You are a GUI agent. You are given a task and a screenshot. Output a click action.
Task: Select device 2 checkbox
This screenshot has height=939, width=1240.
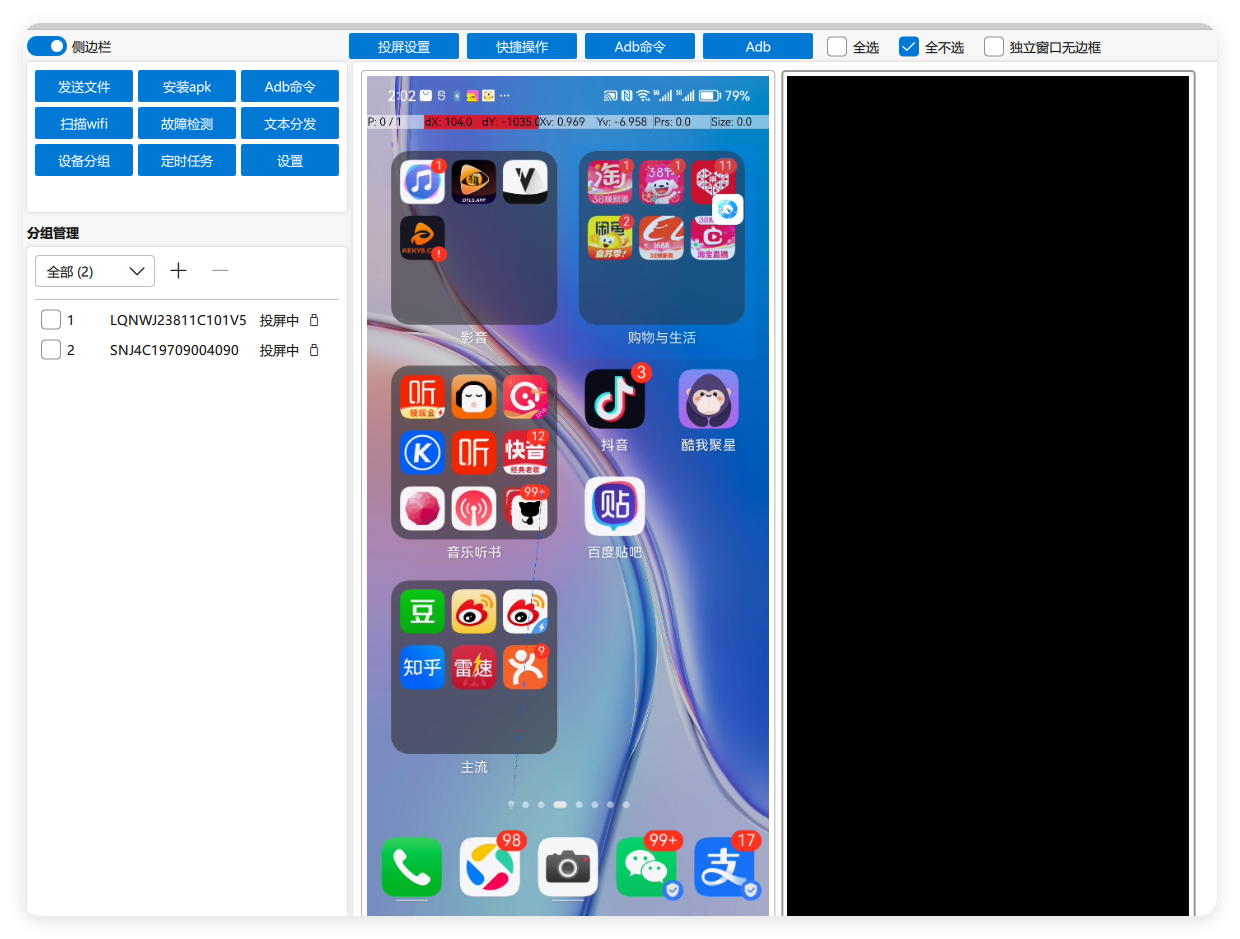[x=51, y=350]
